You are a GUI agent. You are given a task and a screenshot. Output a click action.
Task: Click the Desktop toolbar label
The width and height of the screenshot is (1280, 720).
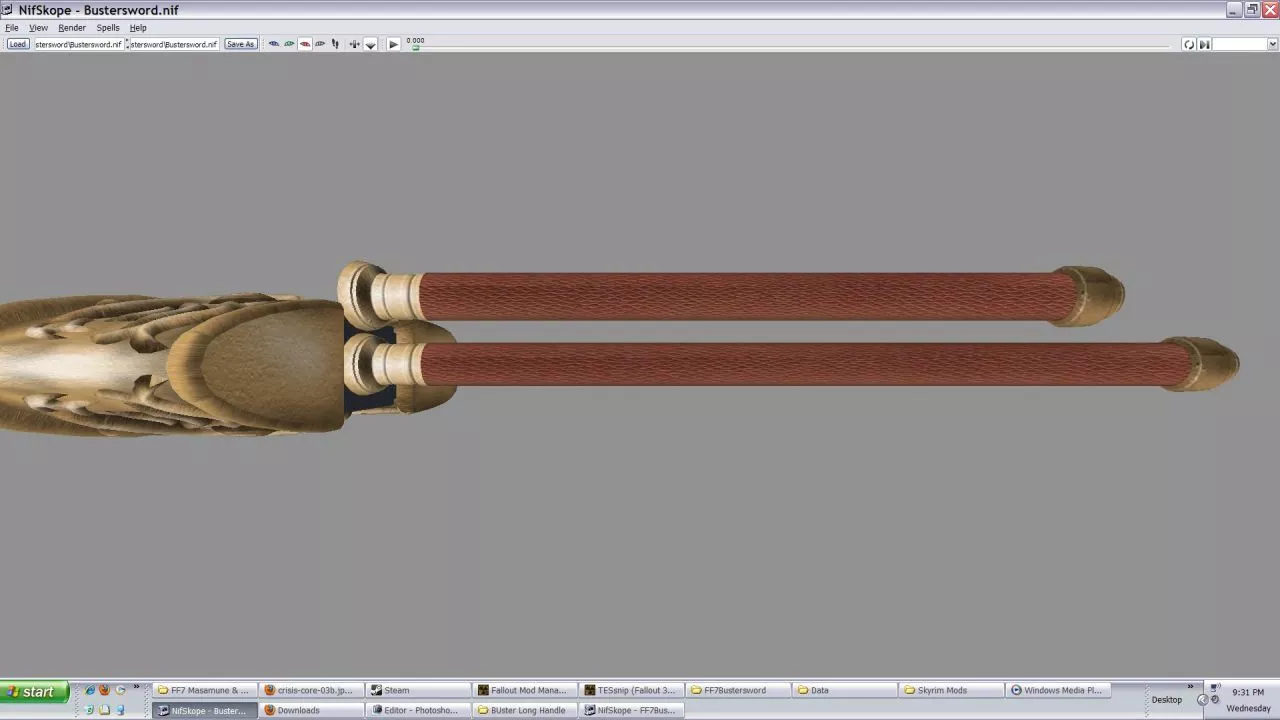[x=1166, y=699]
